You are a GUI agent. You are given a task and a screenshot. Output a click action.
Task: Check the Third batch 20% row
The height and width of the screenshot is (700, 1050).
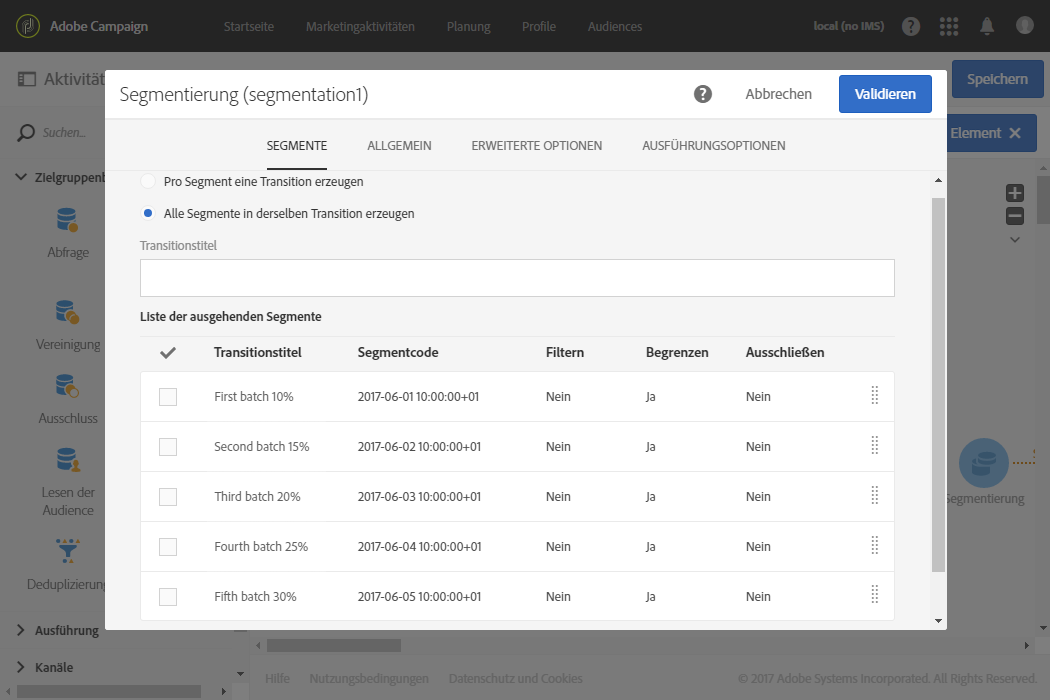tap(168, 496)
